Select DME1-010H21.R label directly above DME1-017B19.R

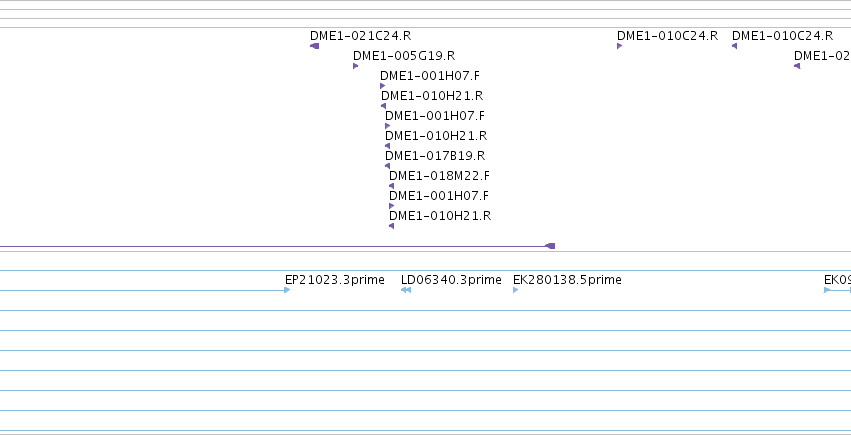pos(436,136)
